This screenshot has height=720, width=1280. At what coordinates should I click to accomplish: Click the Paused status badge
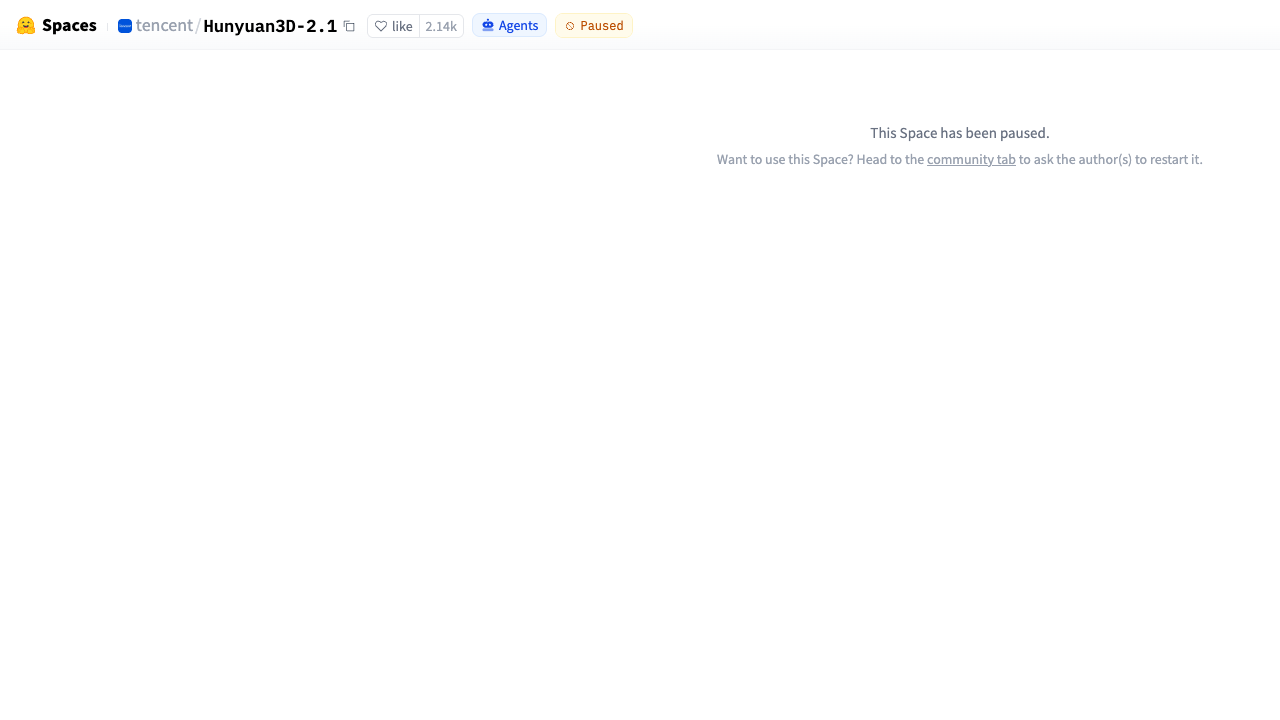594,25
